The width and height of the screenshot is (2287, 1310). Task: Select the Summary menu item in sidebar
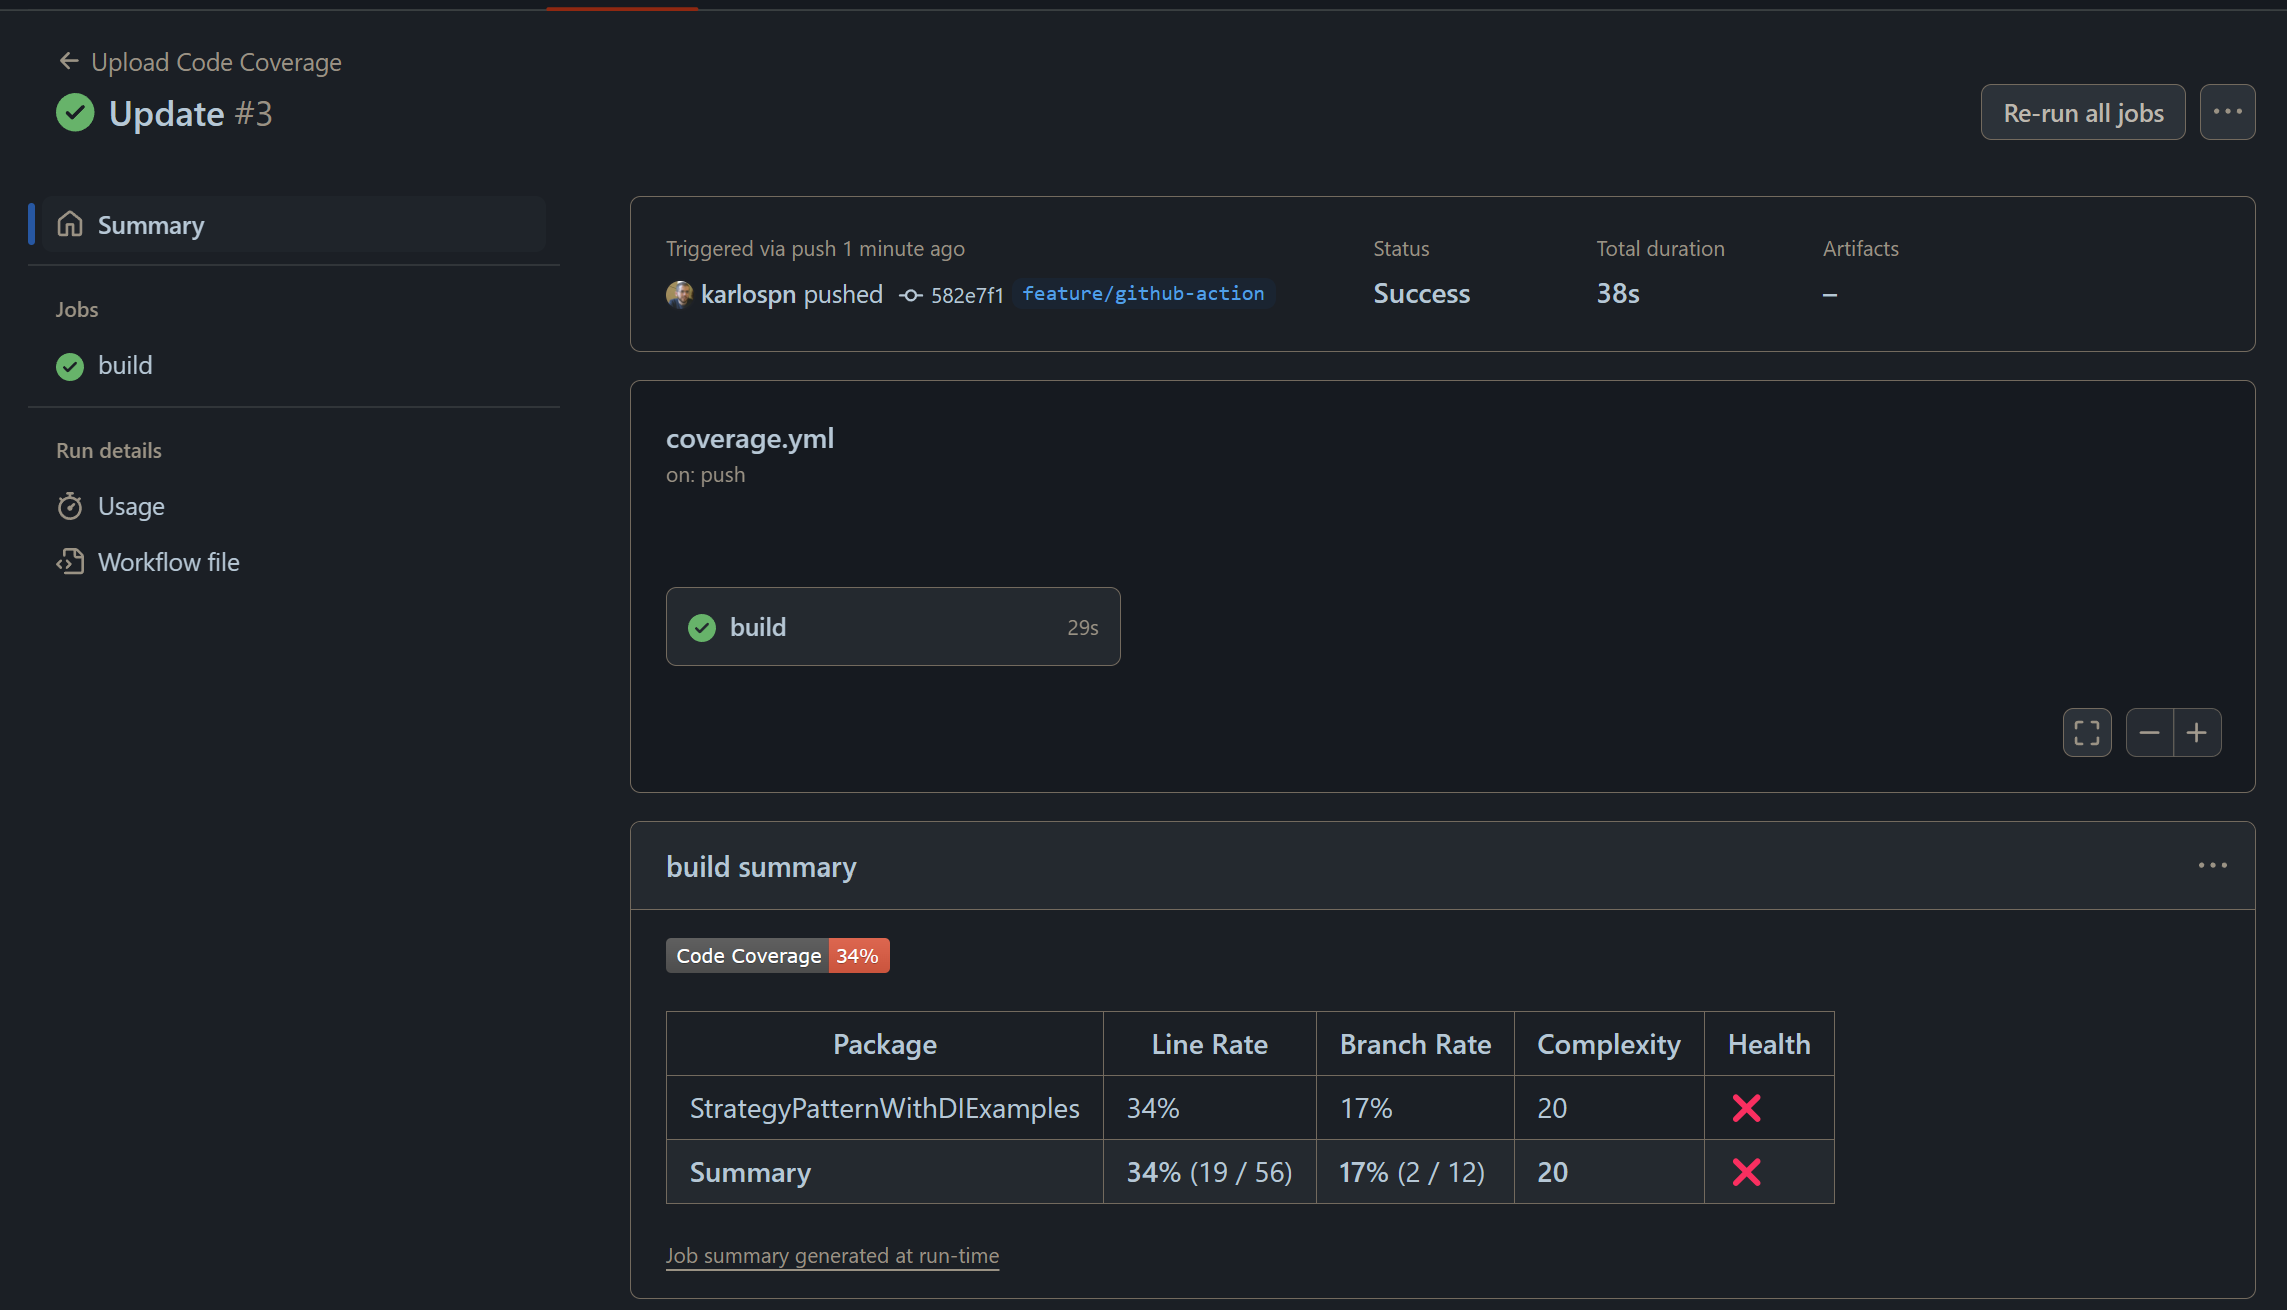152,223
